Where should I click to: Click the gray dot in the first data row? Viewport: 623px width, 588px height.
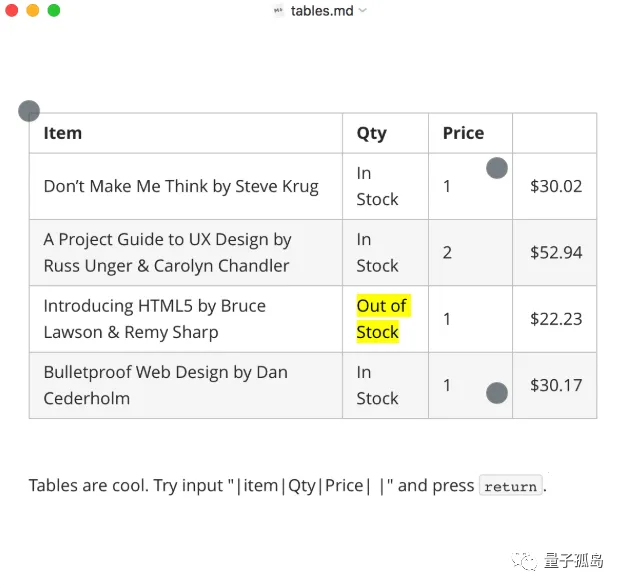(496, 168)
